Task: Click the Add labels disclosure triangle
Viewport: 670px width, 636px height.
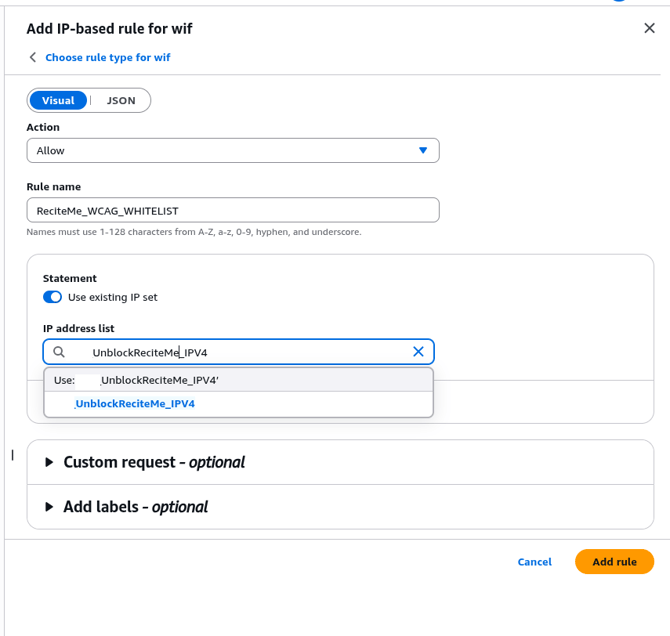Action: 49,507
